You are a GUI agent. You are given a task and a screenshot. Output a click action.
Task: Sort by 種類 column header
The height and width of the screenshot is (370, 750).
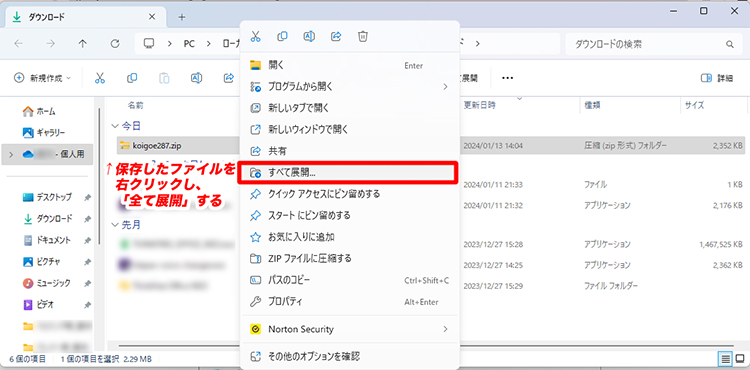click(592, 106)
